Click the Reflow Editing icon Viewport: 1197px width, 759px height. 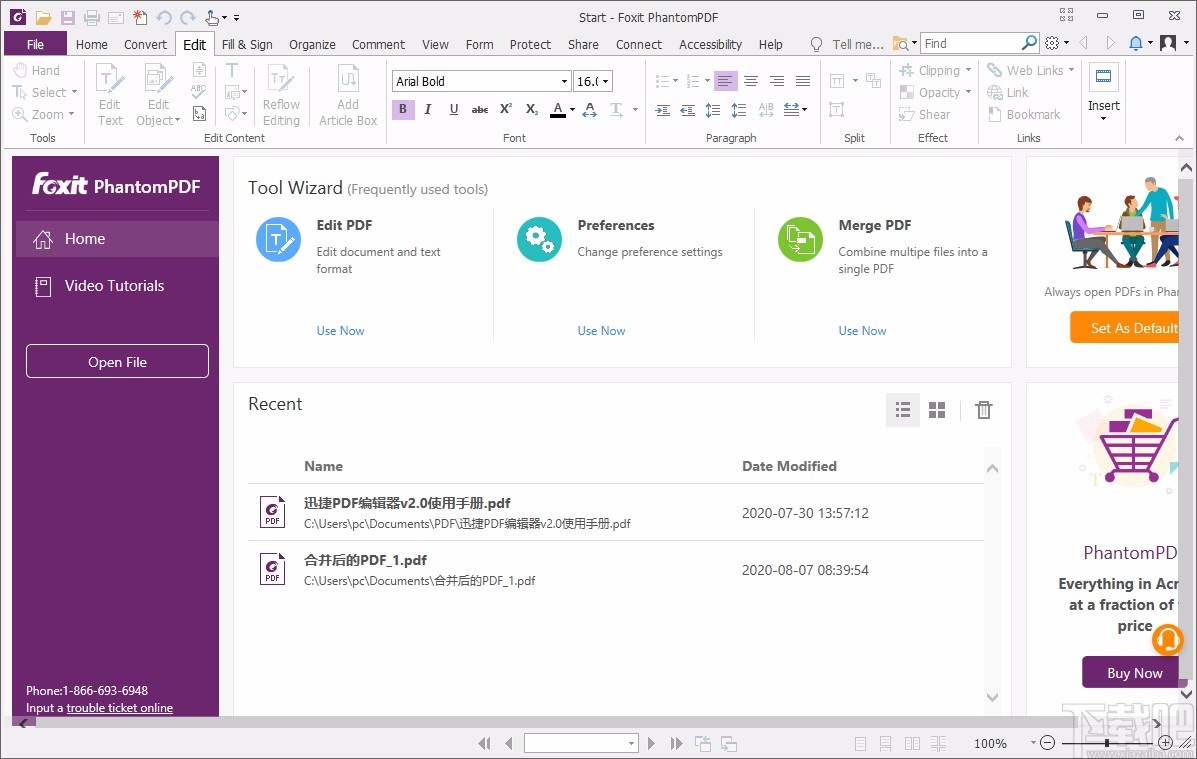[x=281, y=95]
